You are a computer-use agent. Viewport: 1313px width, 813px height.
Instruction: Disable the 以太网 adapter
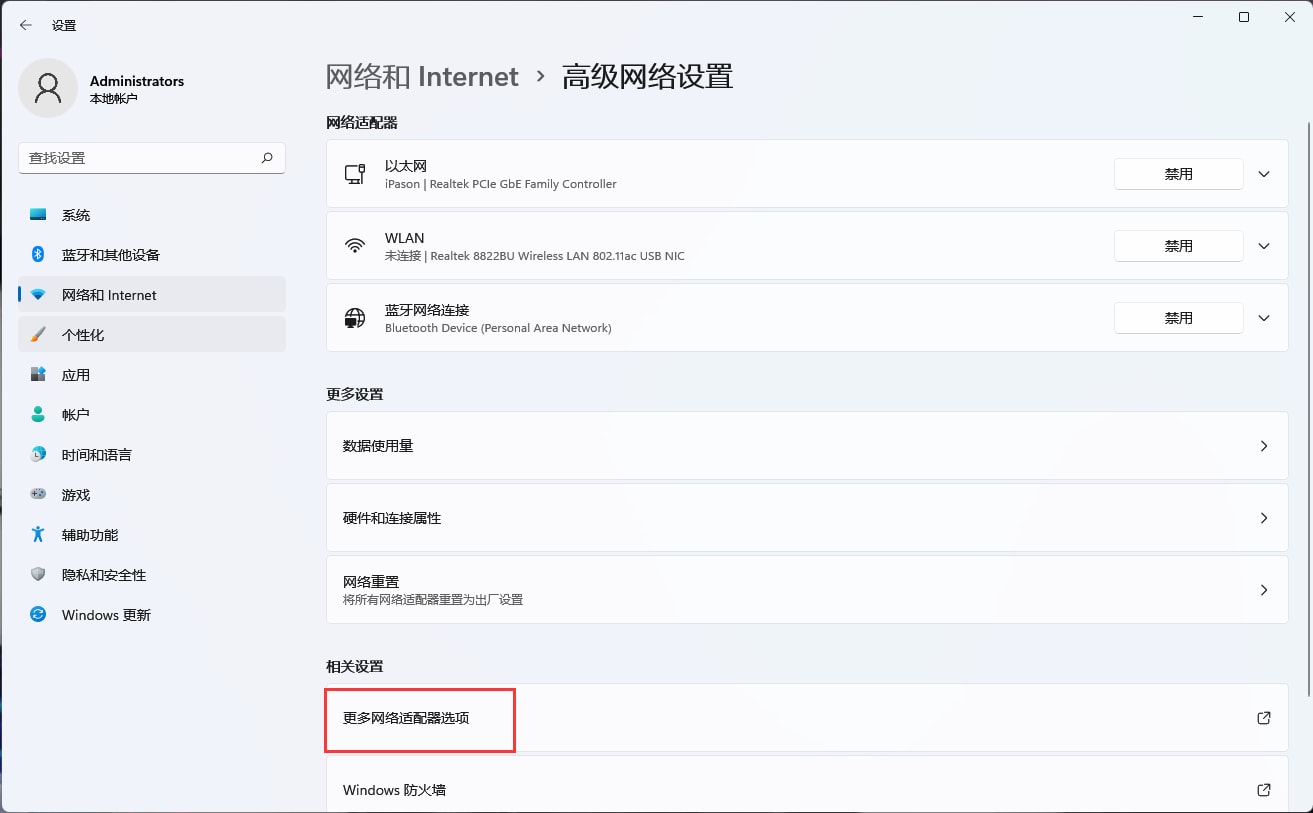click(1178, 173)
